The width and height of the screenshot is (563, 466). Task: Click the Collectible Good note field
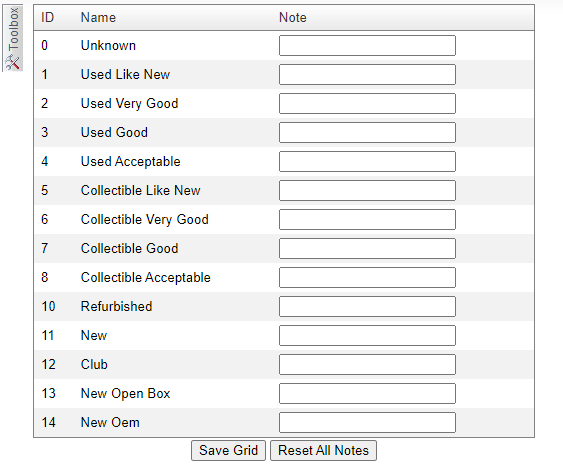[367, 248]
